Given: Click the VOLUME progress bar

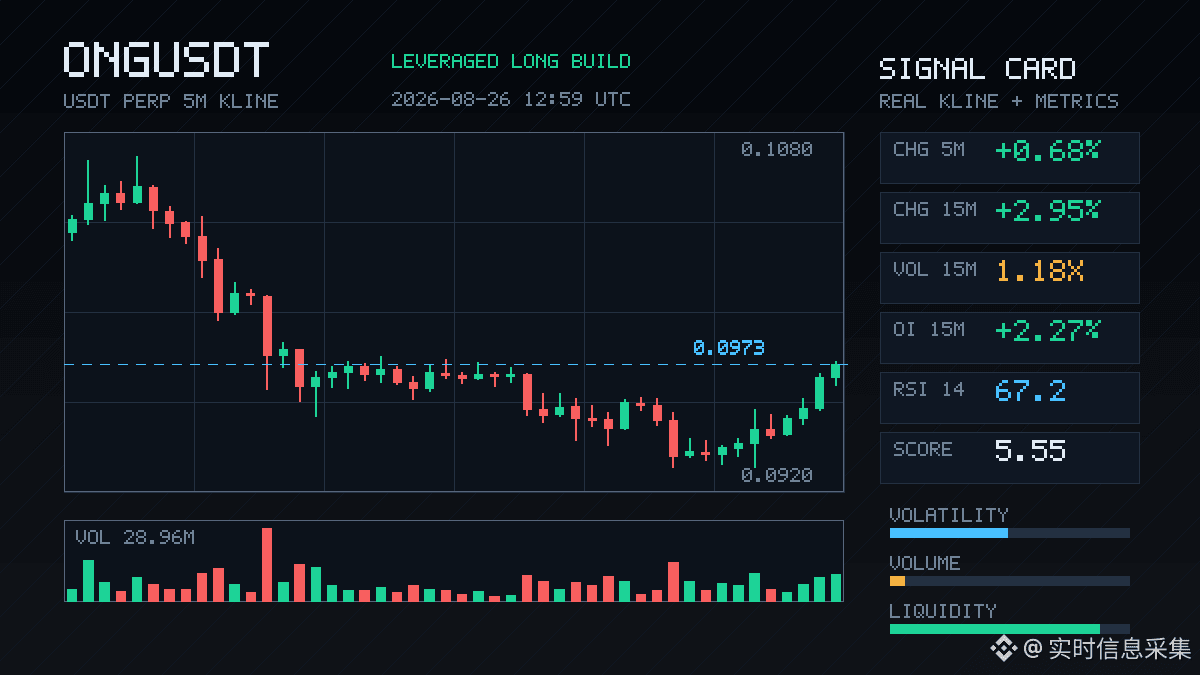Looking at the screenshot, I should (1009, 581).
